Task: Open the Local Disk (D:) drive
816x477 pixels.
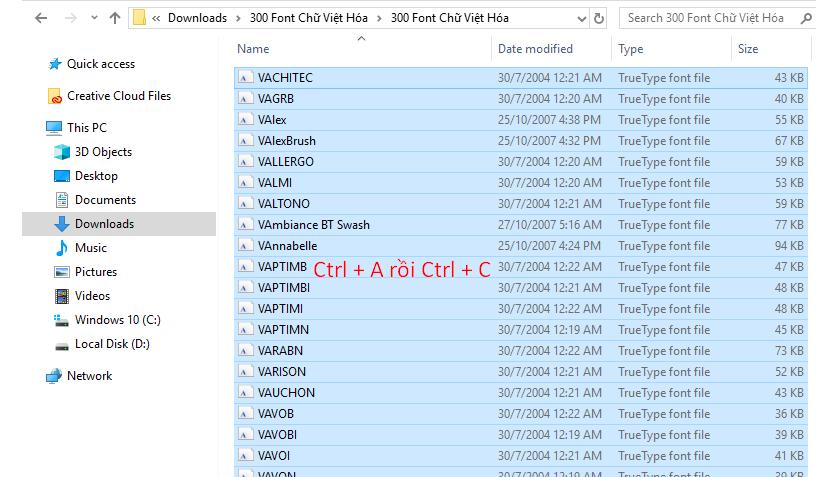Action: coord(112,344)
